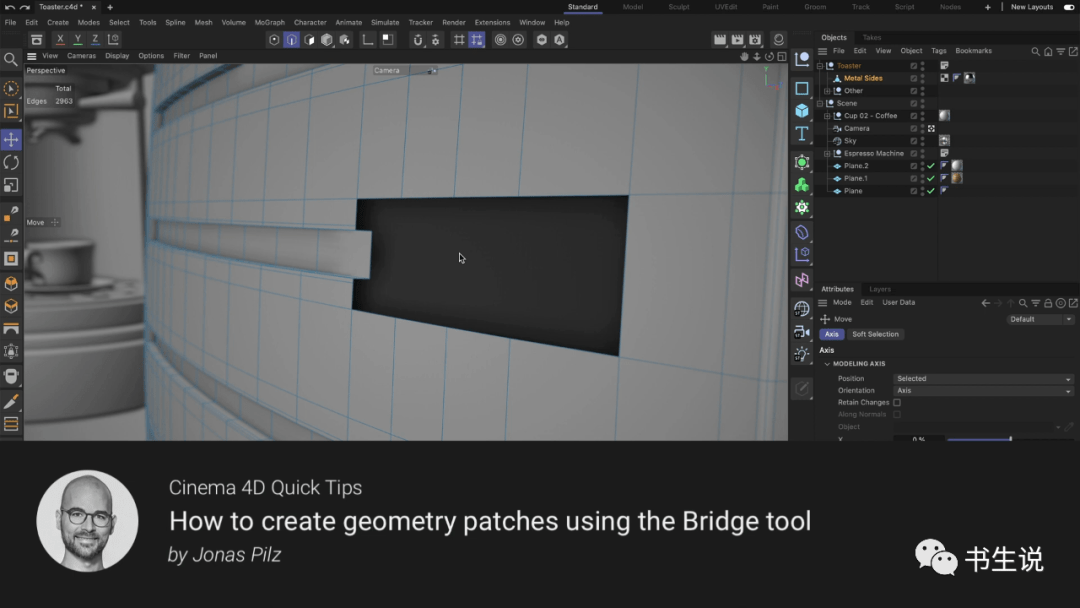The width and height of the screenshot is (1080, 608).
Task: Add a Text object from the palette
Action: [802, 134]
